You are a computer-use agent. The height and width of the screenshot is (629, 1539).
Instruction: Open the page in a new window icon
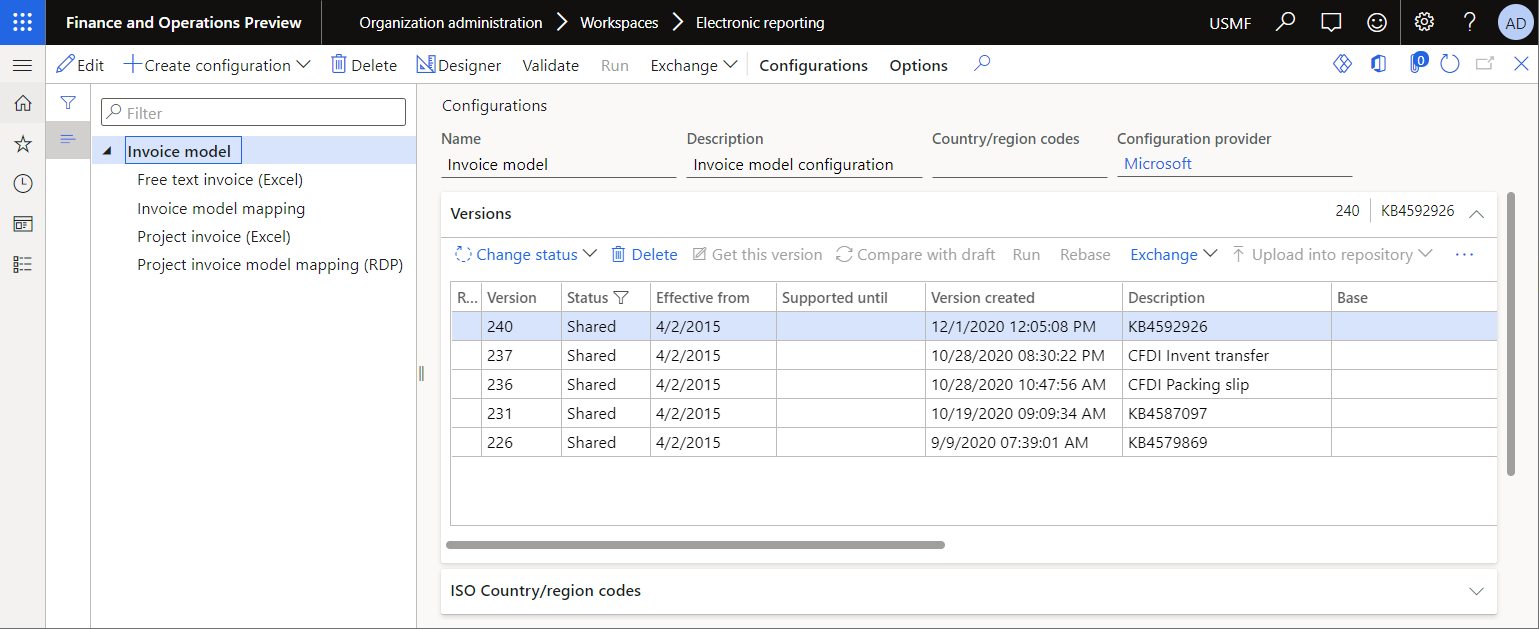(1483, 63)
